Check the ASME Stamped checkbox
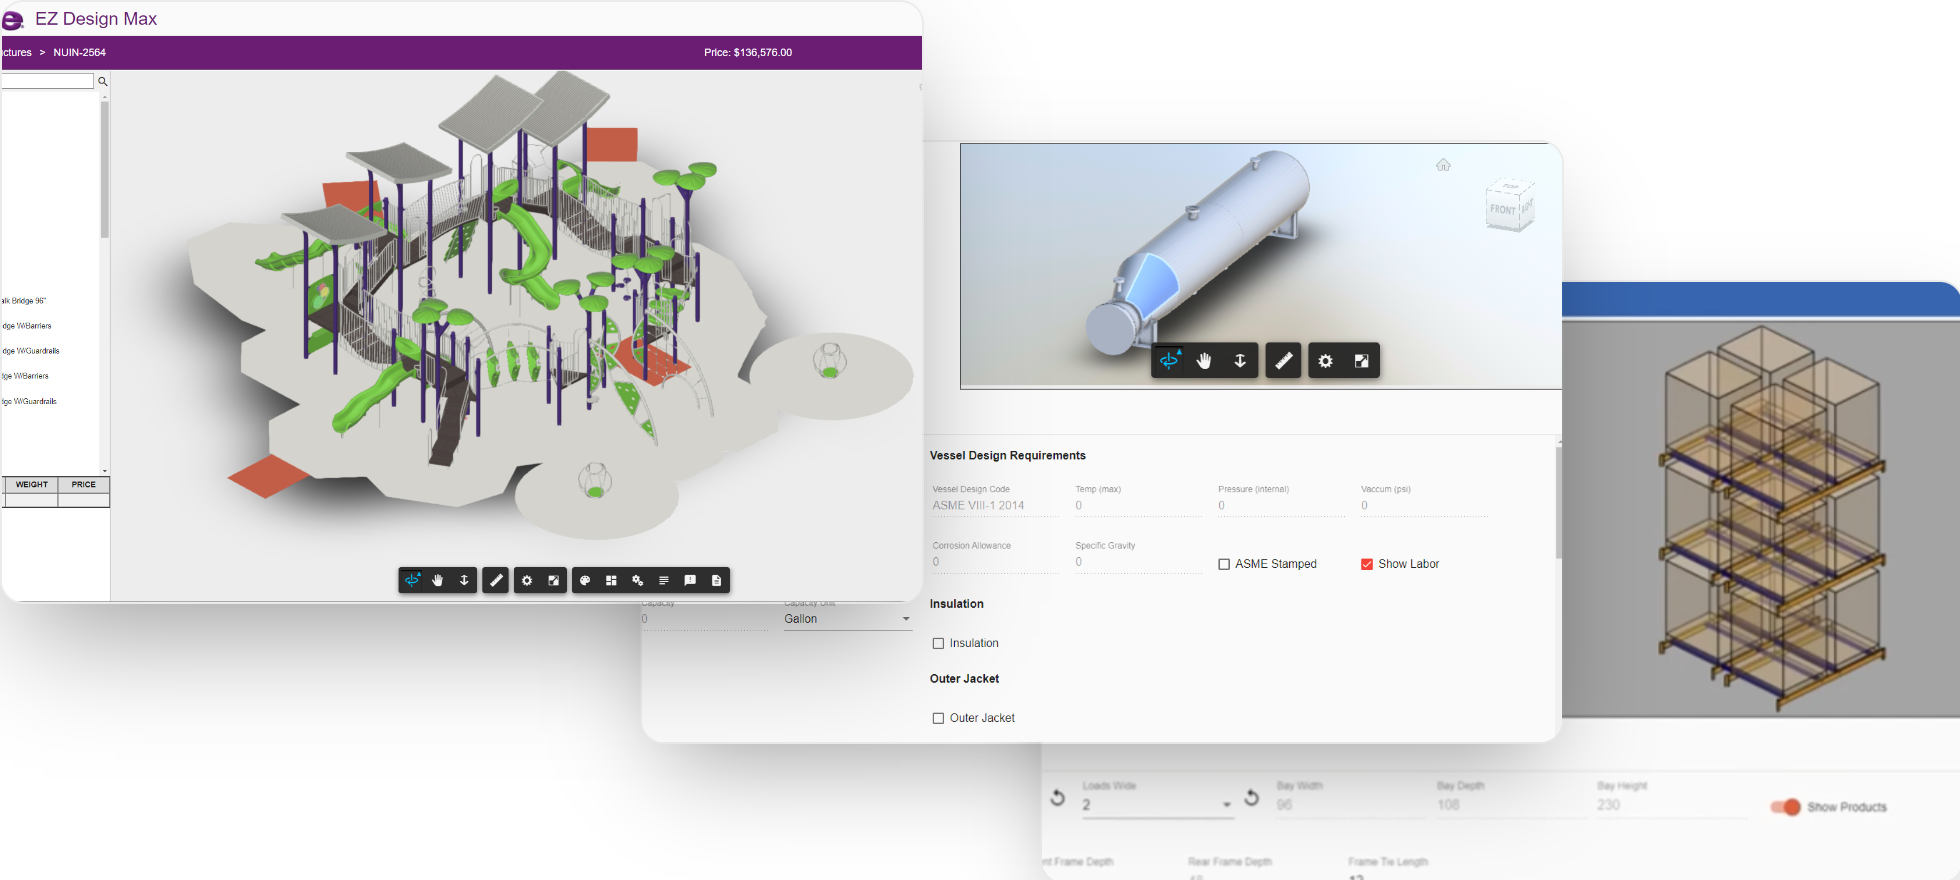The image size is (1960, 880). point(1224,564)
